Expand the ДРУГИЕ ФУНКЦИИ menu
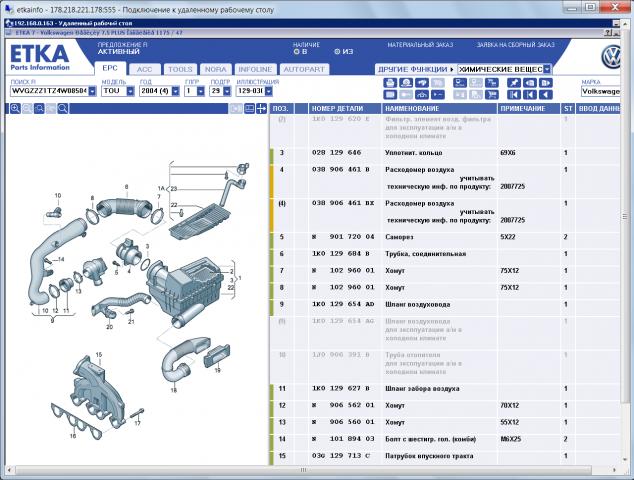 point(416,69)
